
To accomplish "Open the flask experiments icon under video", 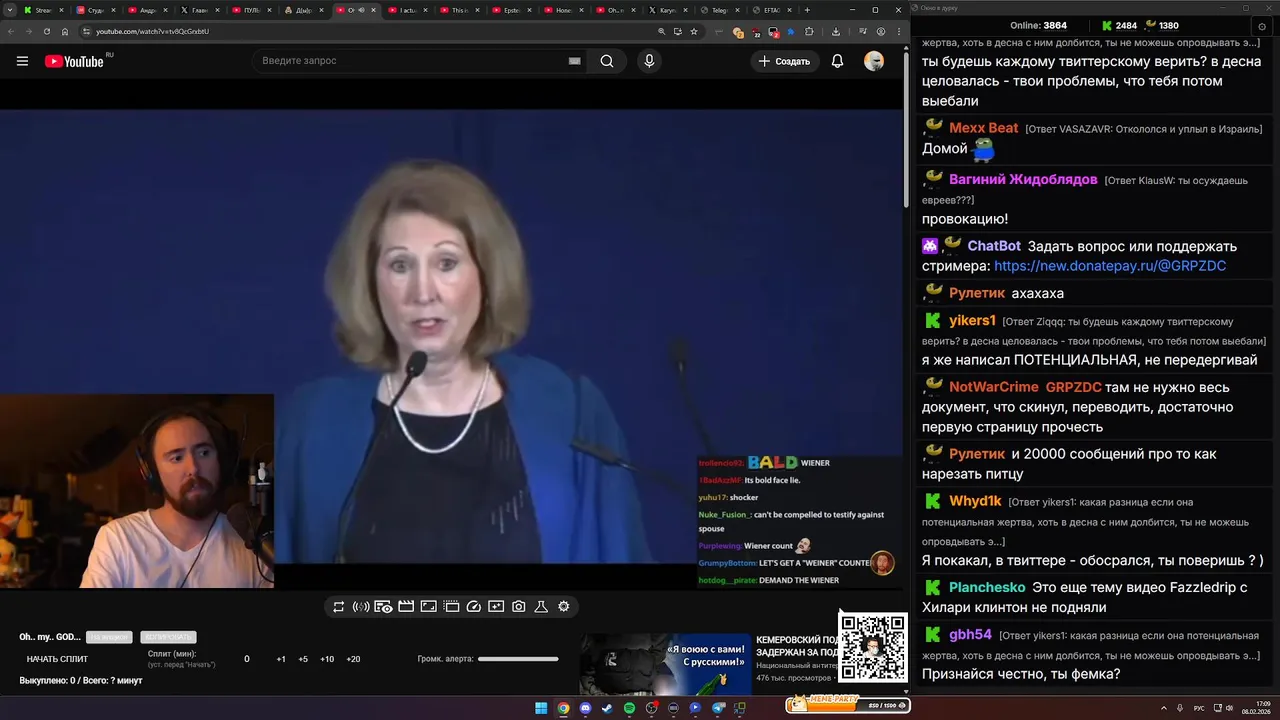I will pos(541,606).
